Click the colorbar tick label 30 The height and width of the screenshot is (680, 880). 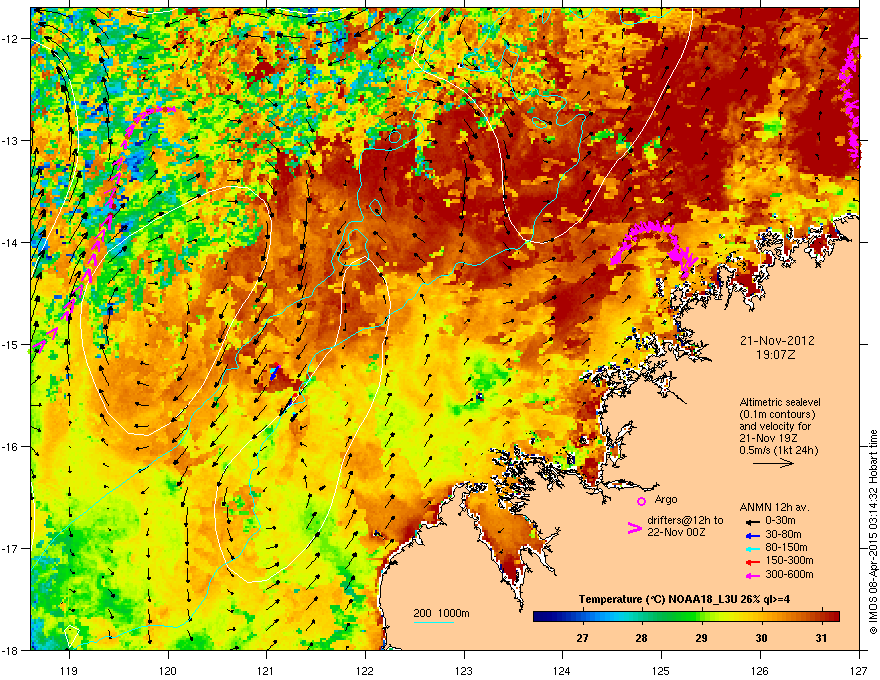coord(761,638)
